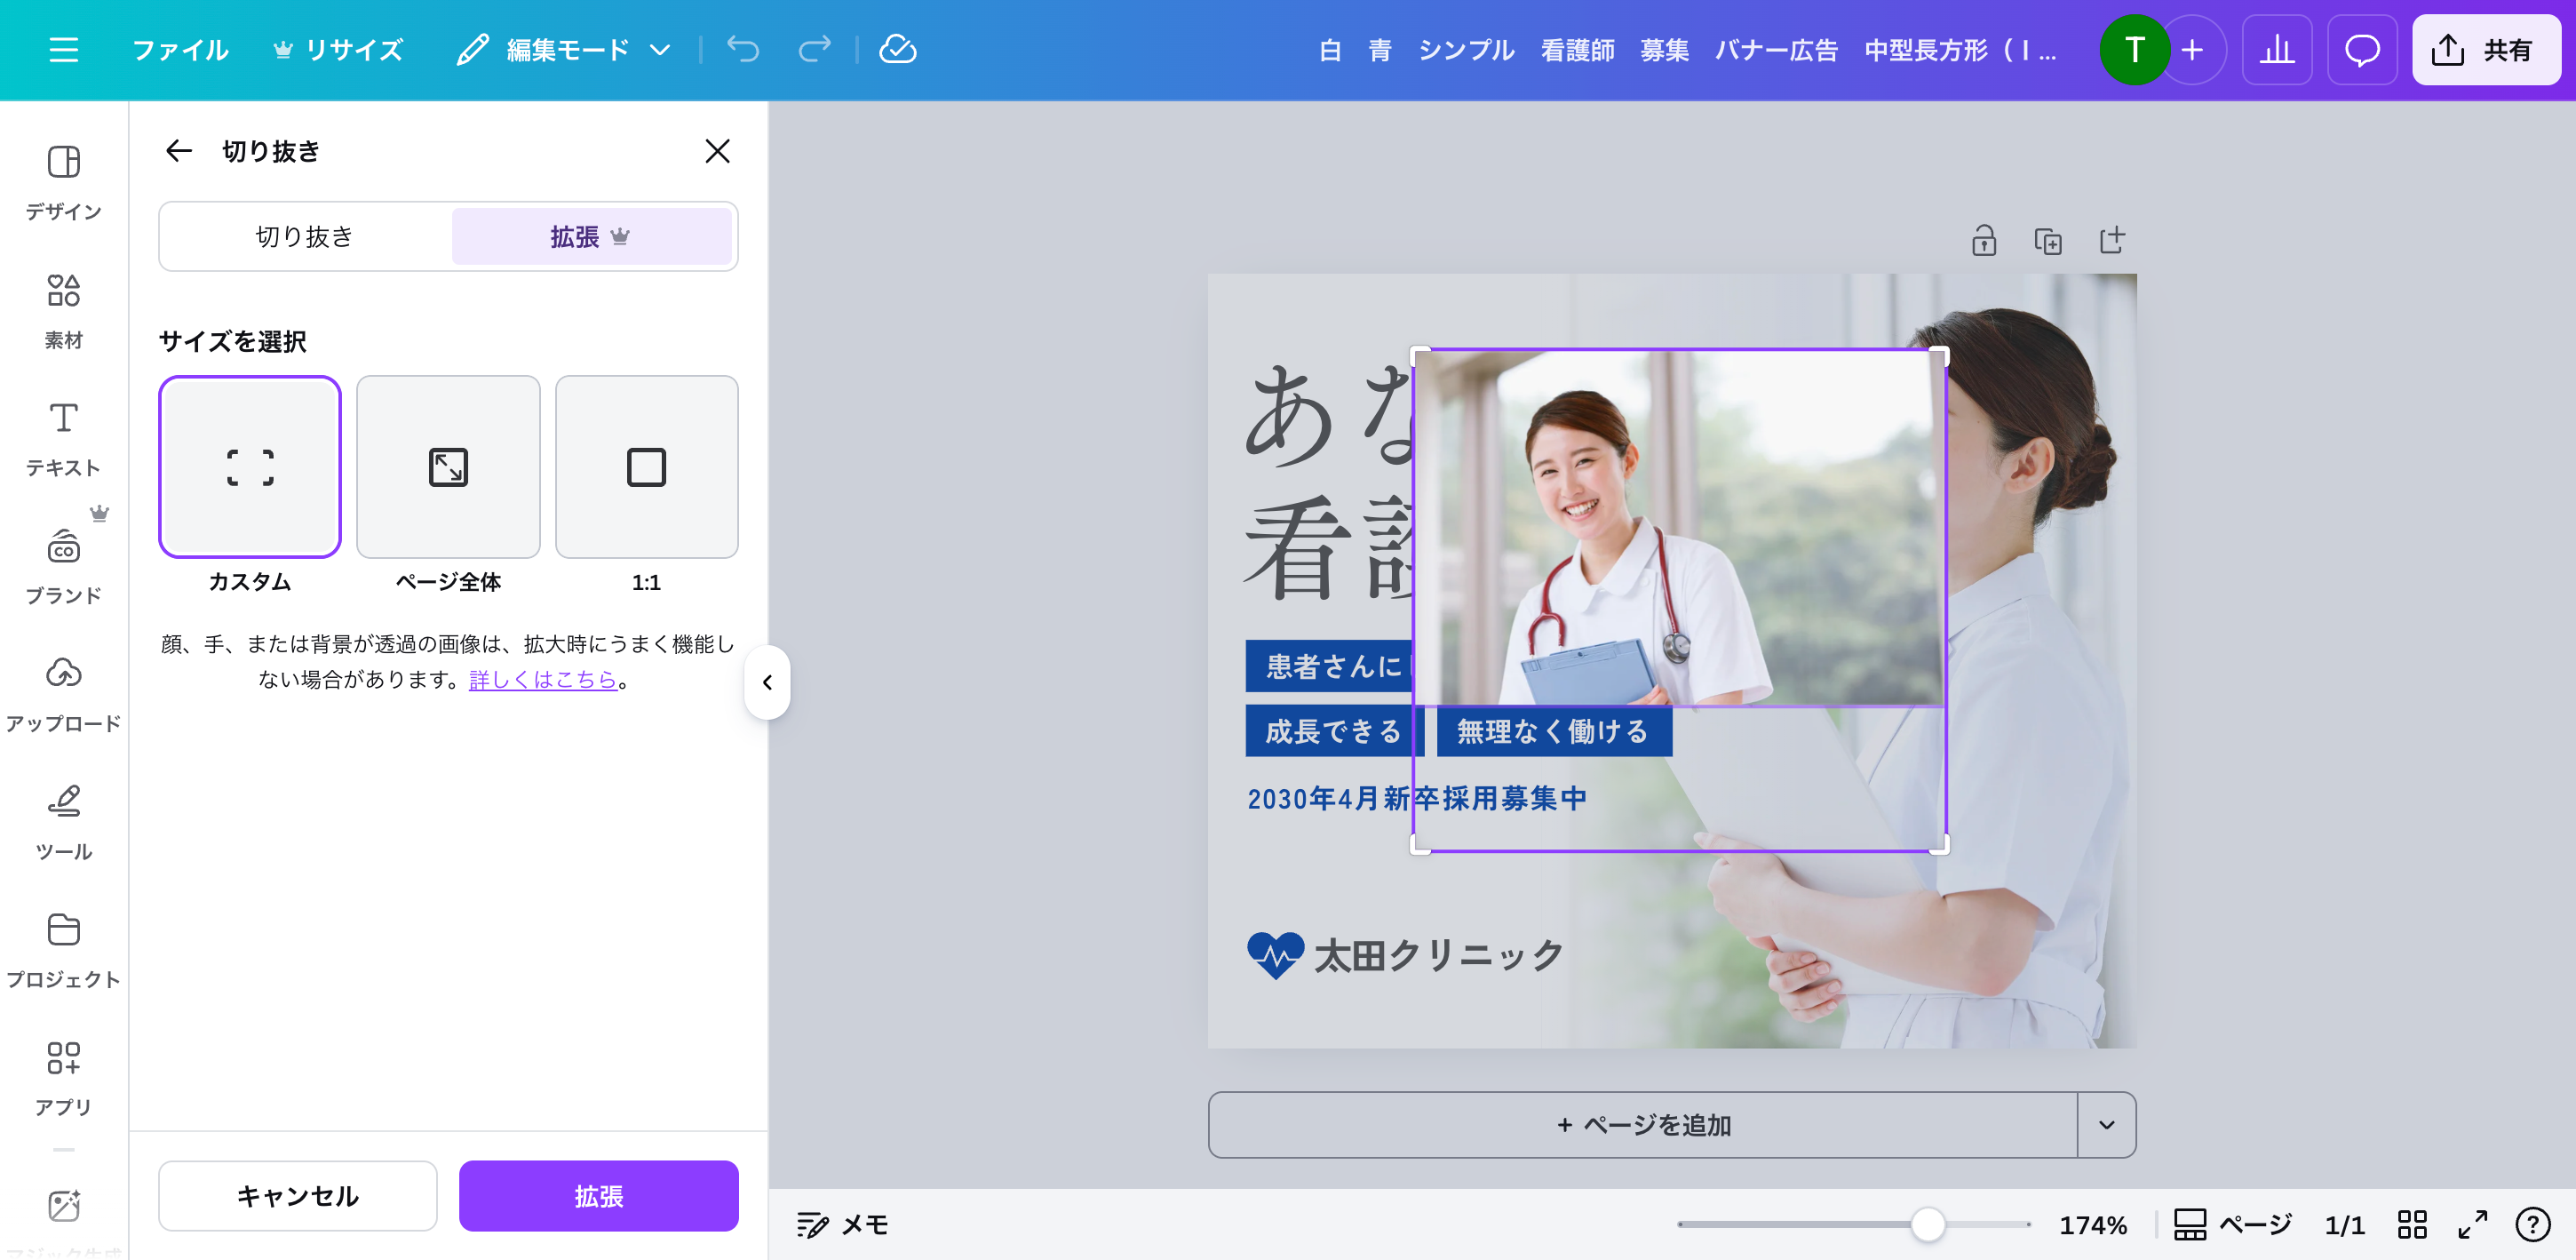Image resolution: width=2576 pixels, height=1260 pixels.
Task: Open the comments speech bubble icon
Action: coord(2361,50)
